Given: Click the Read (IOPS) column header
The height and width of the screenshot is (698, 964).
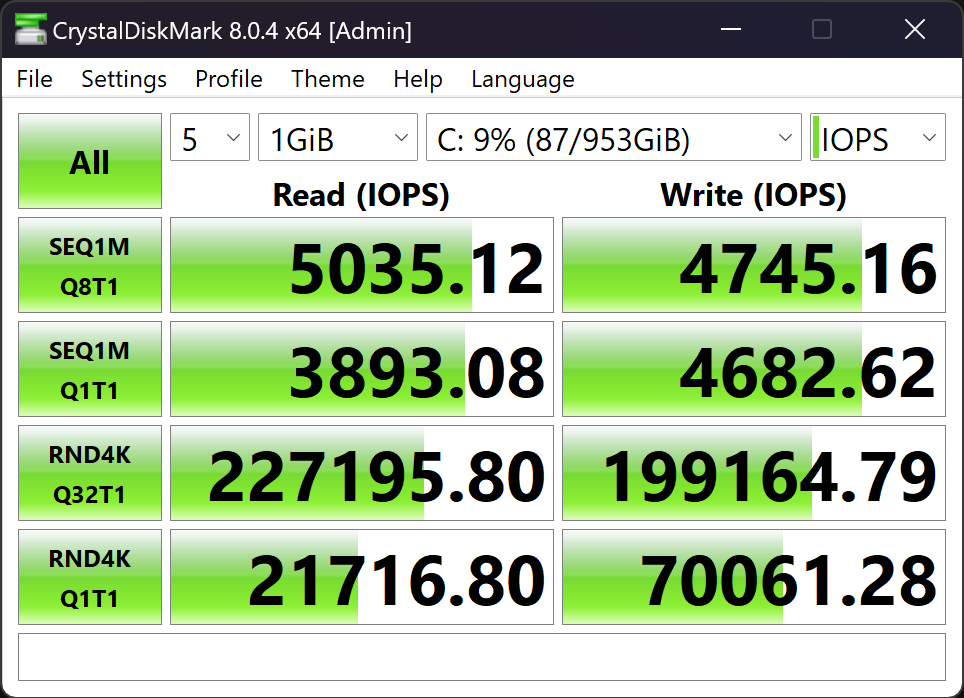Looking at the screenshot, I should click(x=362, y=195).
